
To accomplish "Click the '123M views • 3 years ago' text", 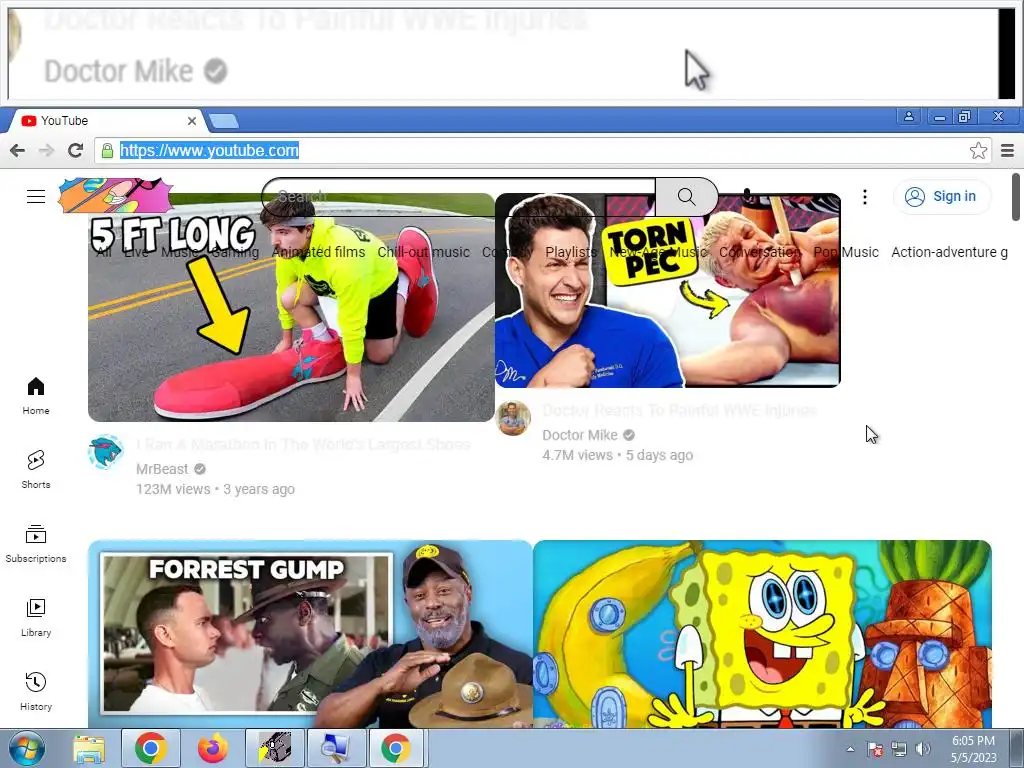I will [x=215, y=489].
